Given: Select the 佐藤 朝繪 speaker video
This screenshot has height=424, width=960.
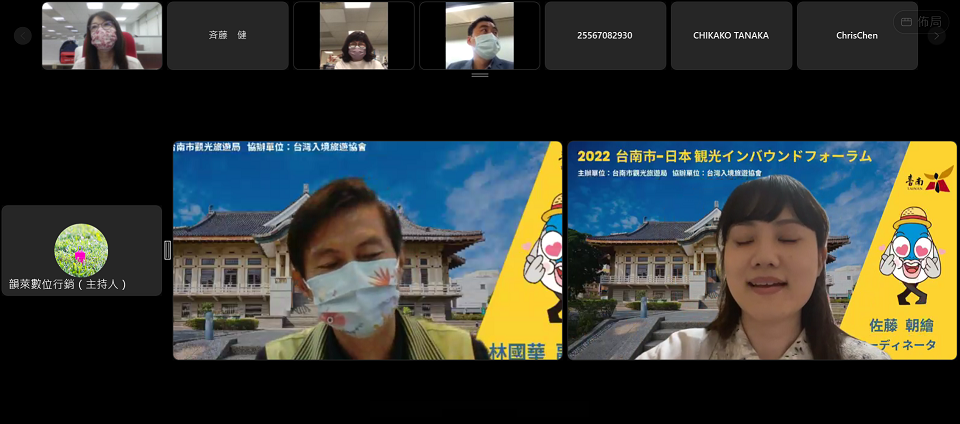Looking at the screenshot, I should 762,250.
